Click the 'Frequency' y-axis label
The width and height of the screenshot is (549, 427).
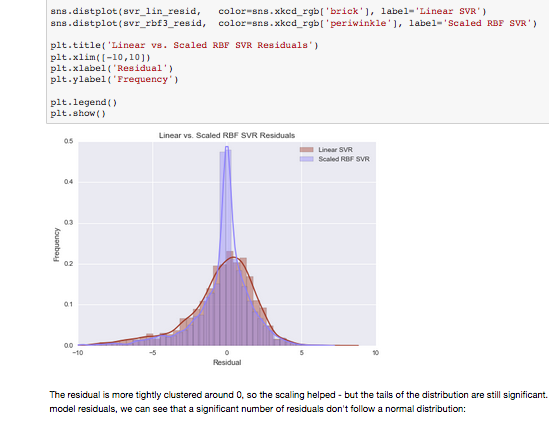click(56, 245)
